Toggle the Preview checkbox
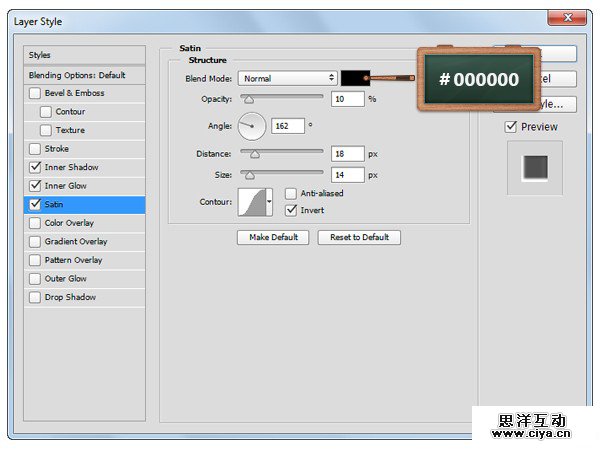The image size is (600, 449). click(x=511, y=127)
